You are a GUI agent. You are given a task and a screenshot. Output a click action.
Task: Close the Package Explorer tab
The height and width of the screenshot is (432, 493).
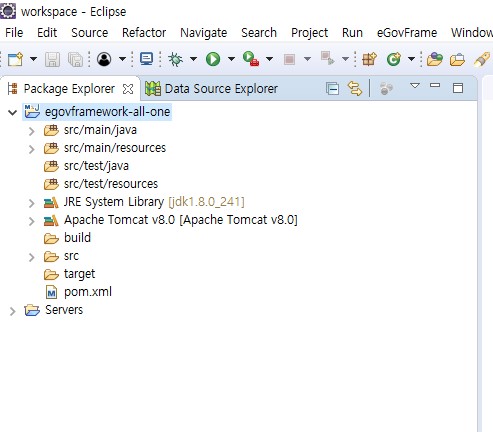tap(128, 89)
